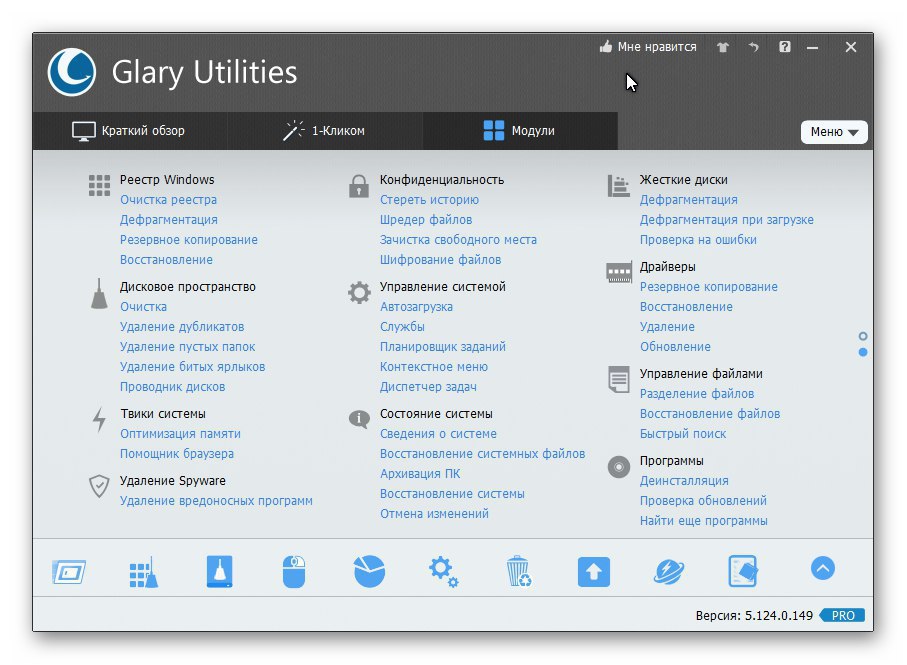Screen dimensions: 907x665
Task: Open 'Сведения о системе' link
Action: click(438, 434)
